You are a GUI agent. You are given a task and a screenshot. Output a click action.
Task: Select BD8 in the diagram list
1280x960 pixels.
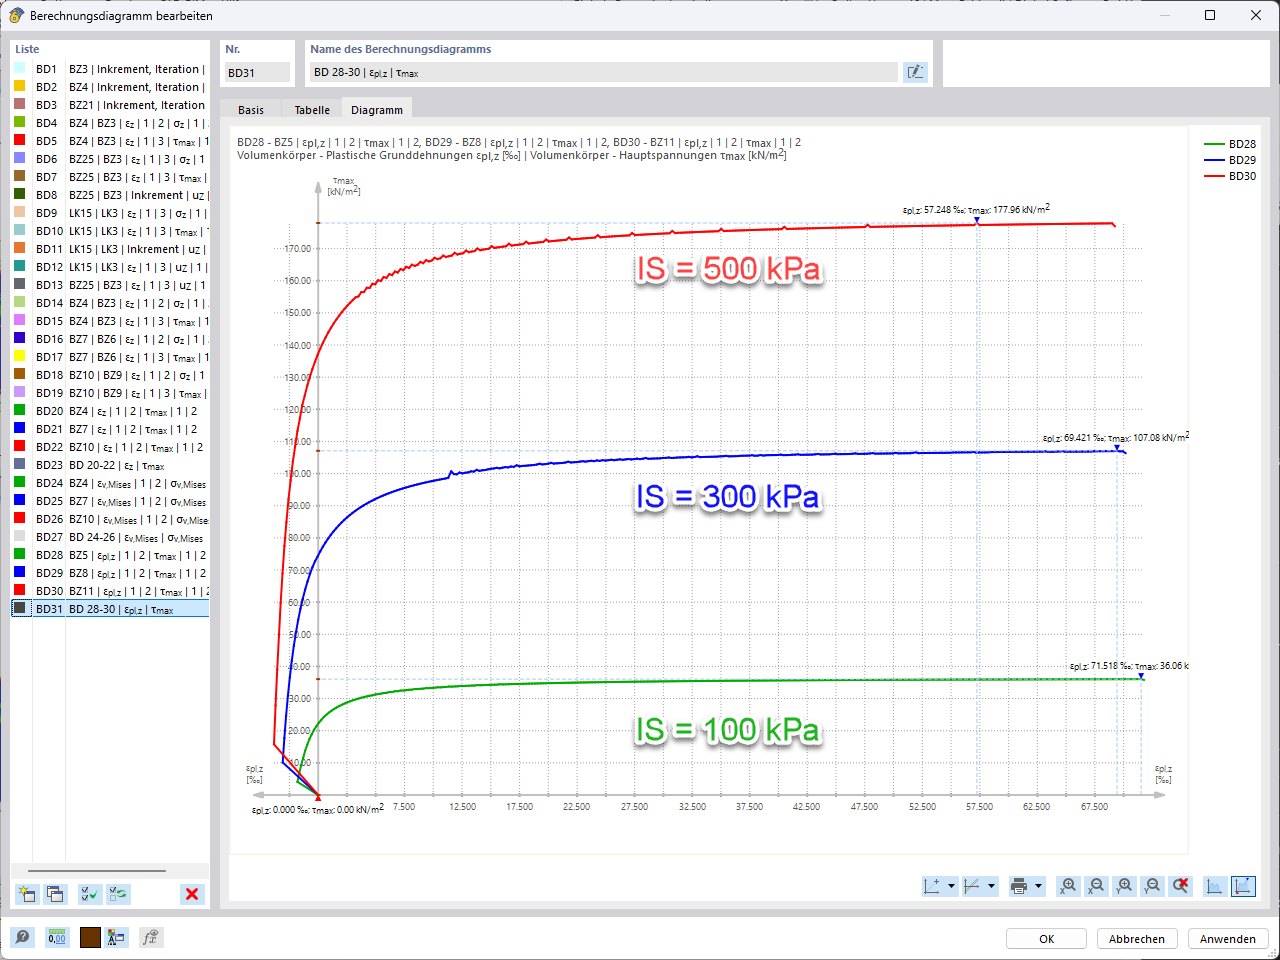click(x=110, y=195)
